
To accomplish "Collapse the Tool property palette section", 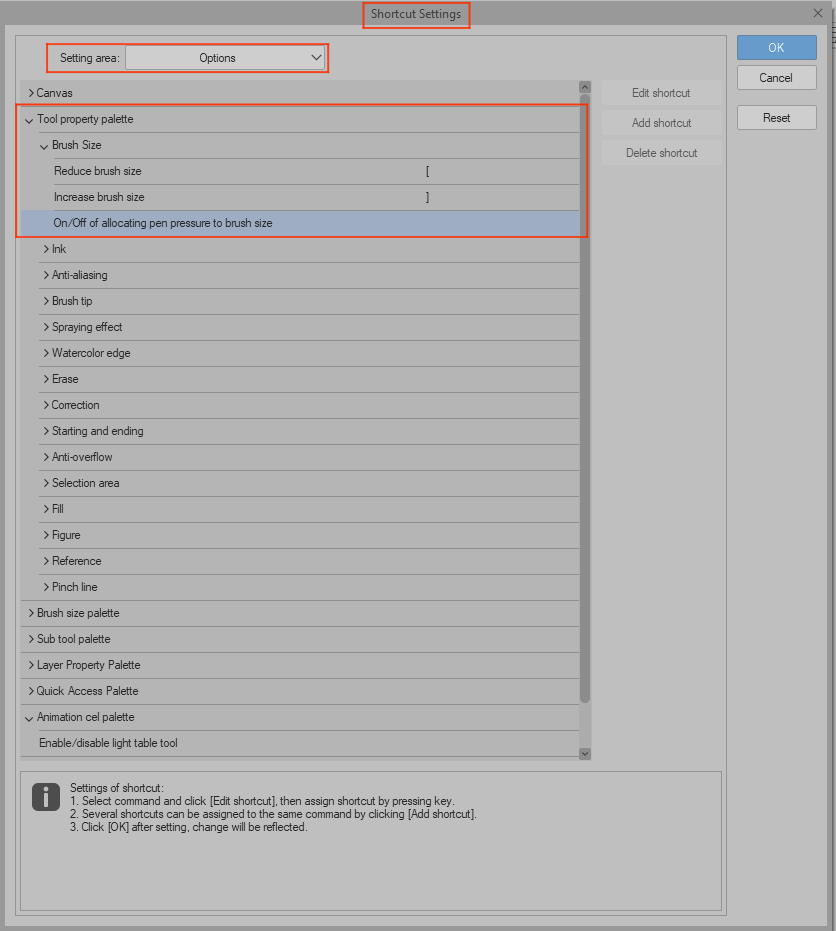I will coord(28,118).
